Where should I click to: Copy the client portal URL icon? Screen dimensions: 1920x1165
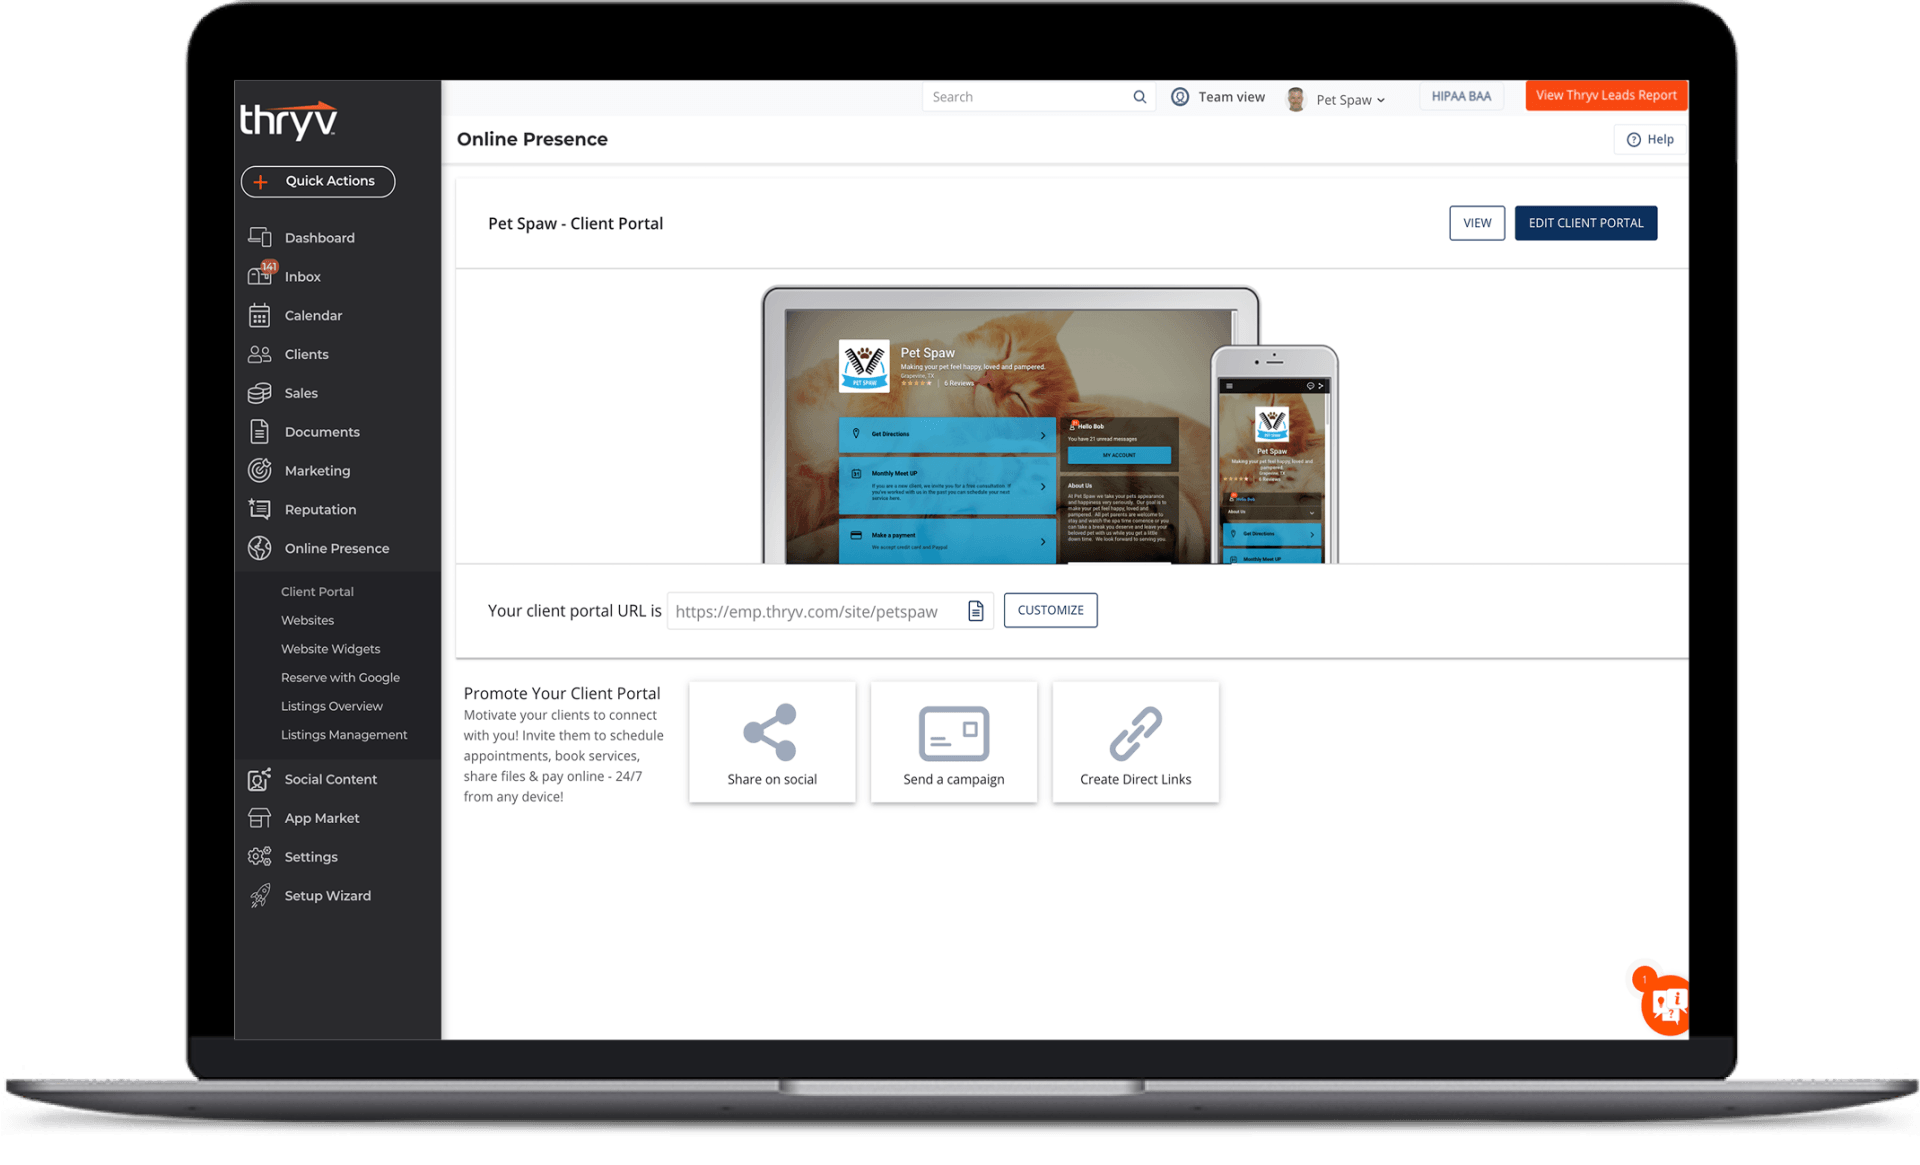(975, 611)
